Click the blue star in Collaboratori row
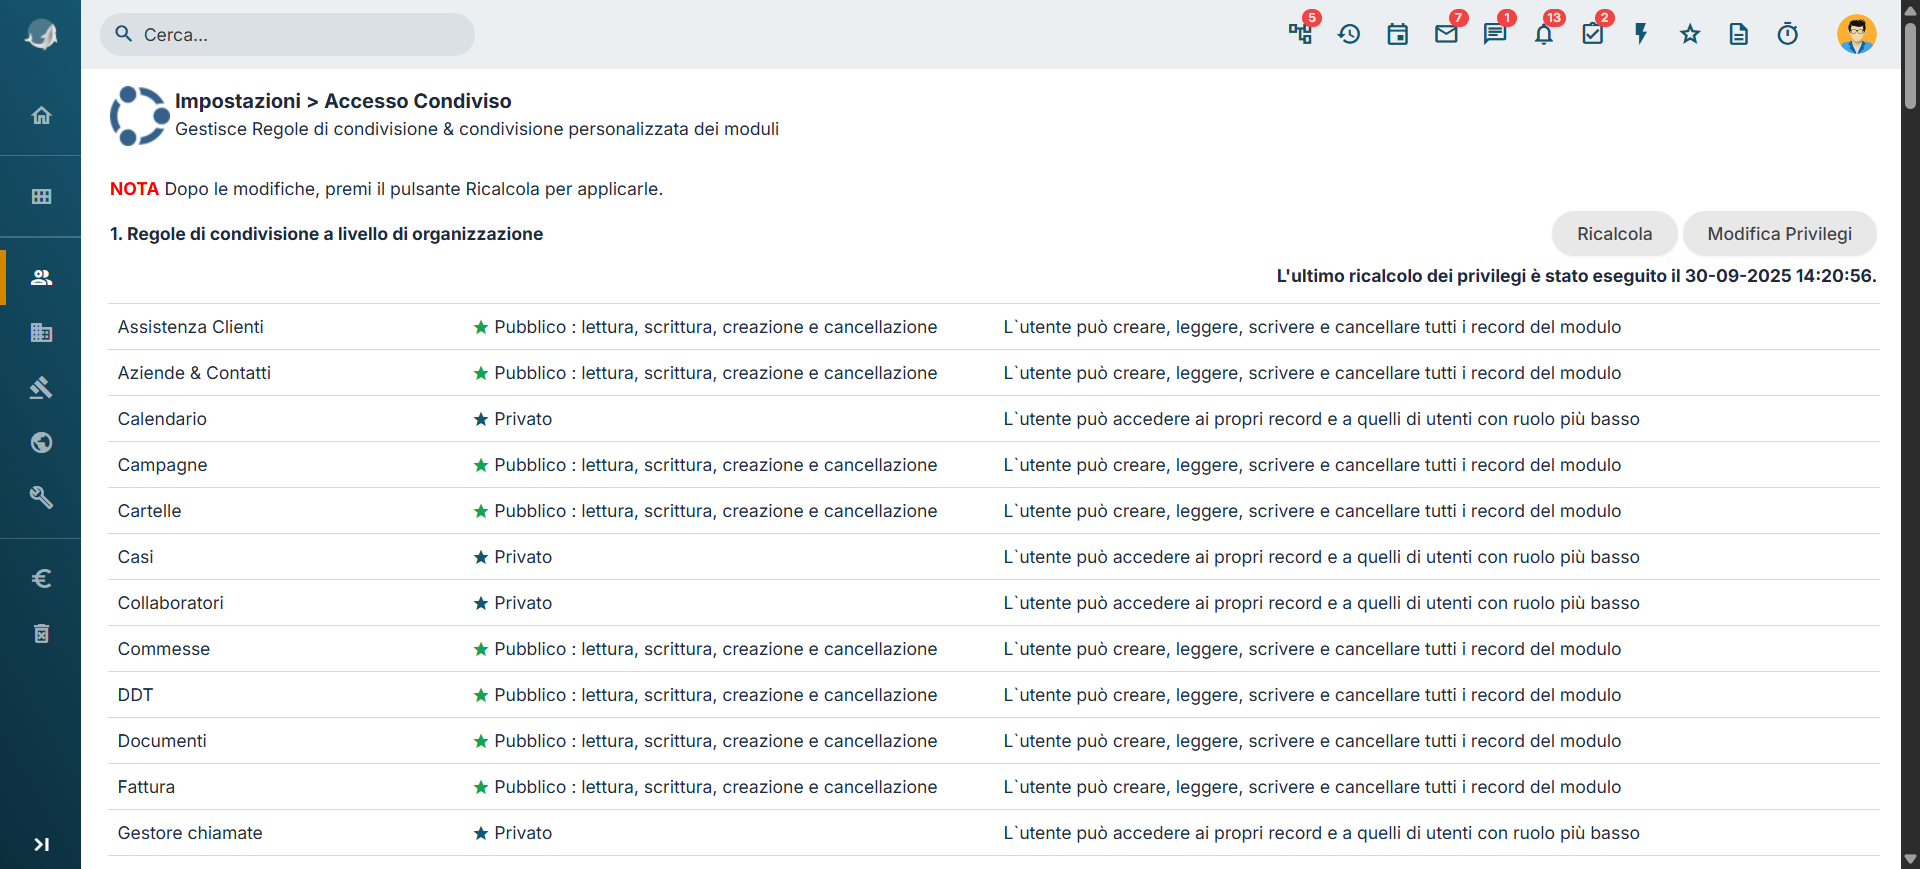 click(x=481, y=603)
